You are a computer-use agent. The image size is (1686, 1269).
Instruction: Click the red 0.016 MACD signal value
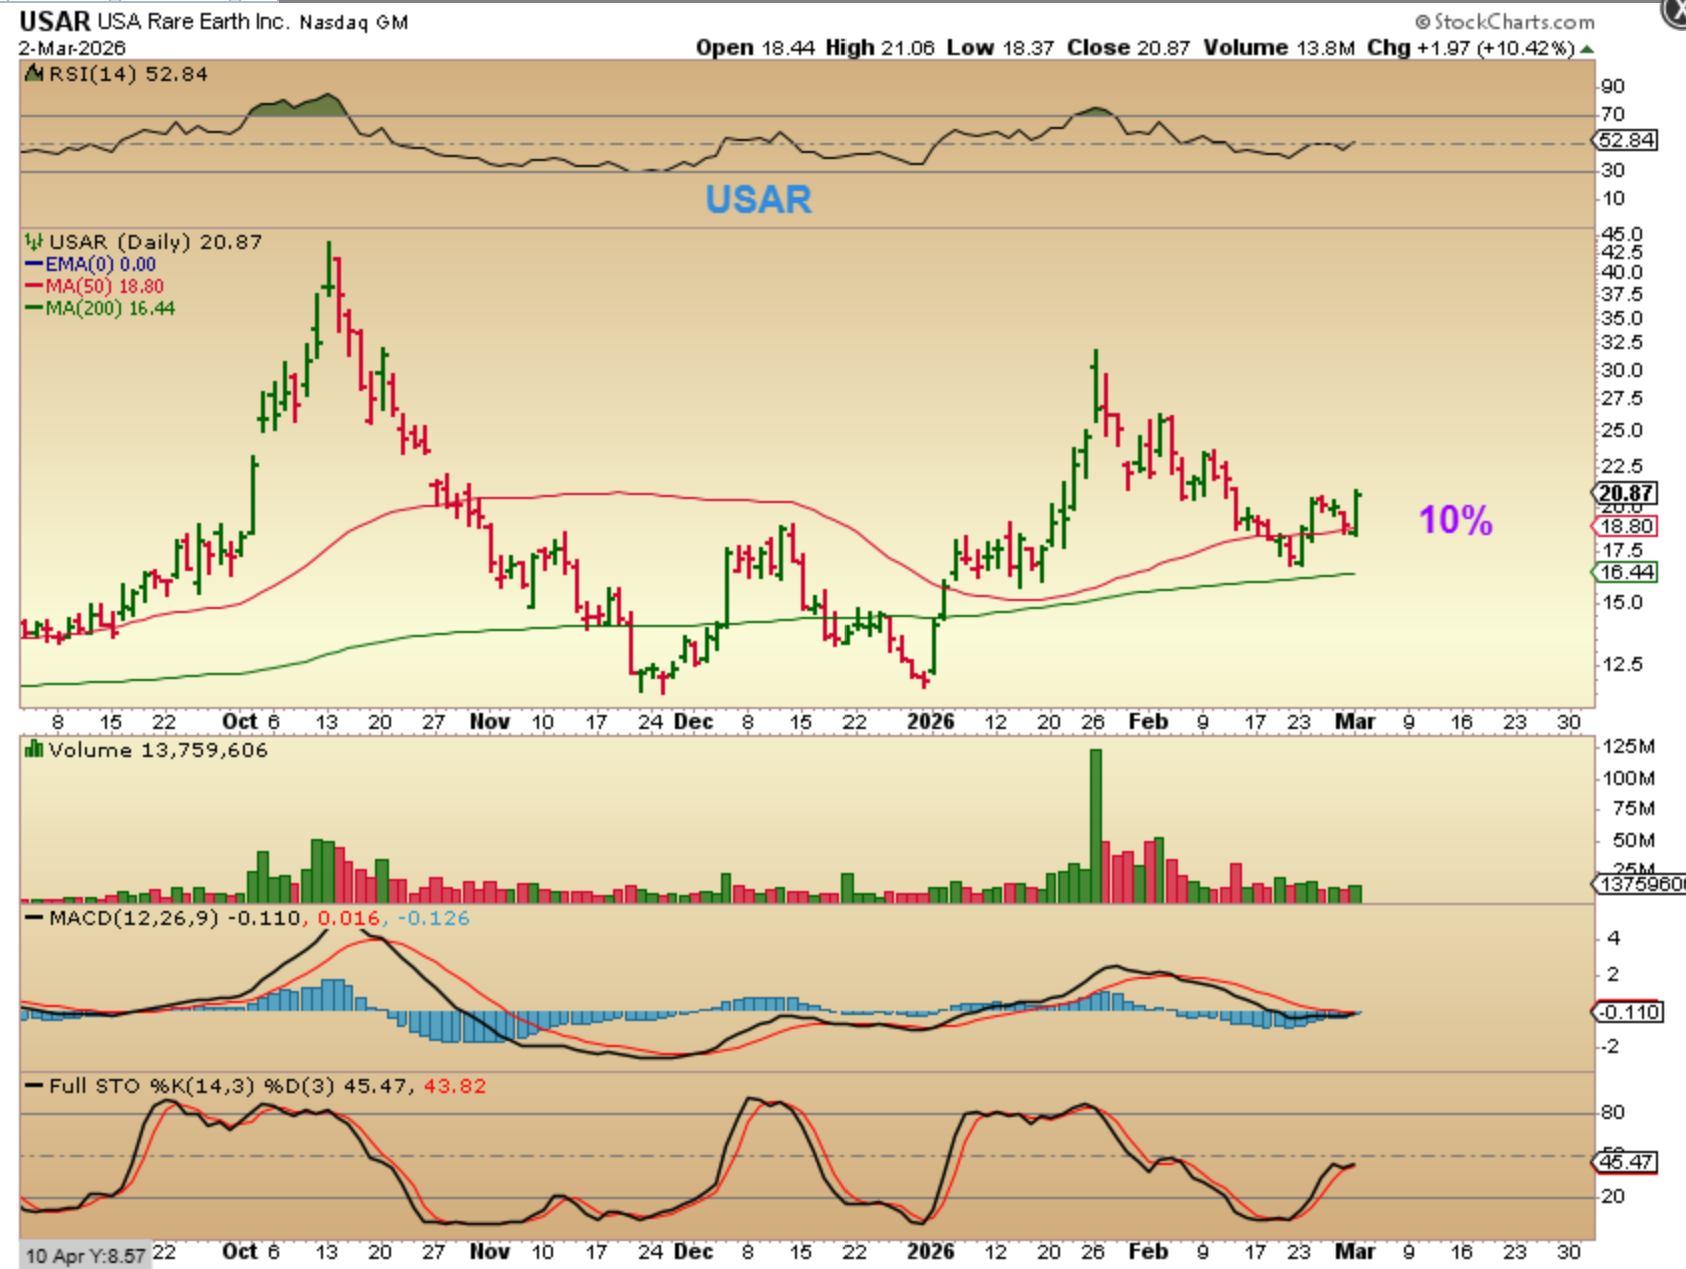pyautogui.click(x=348, y=918)
